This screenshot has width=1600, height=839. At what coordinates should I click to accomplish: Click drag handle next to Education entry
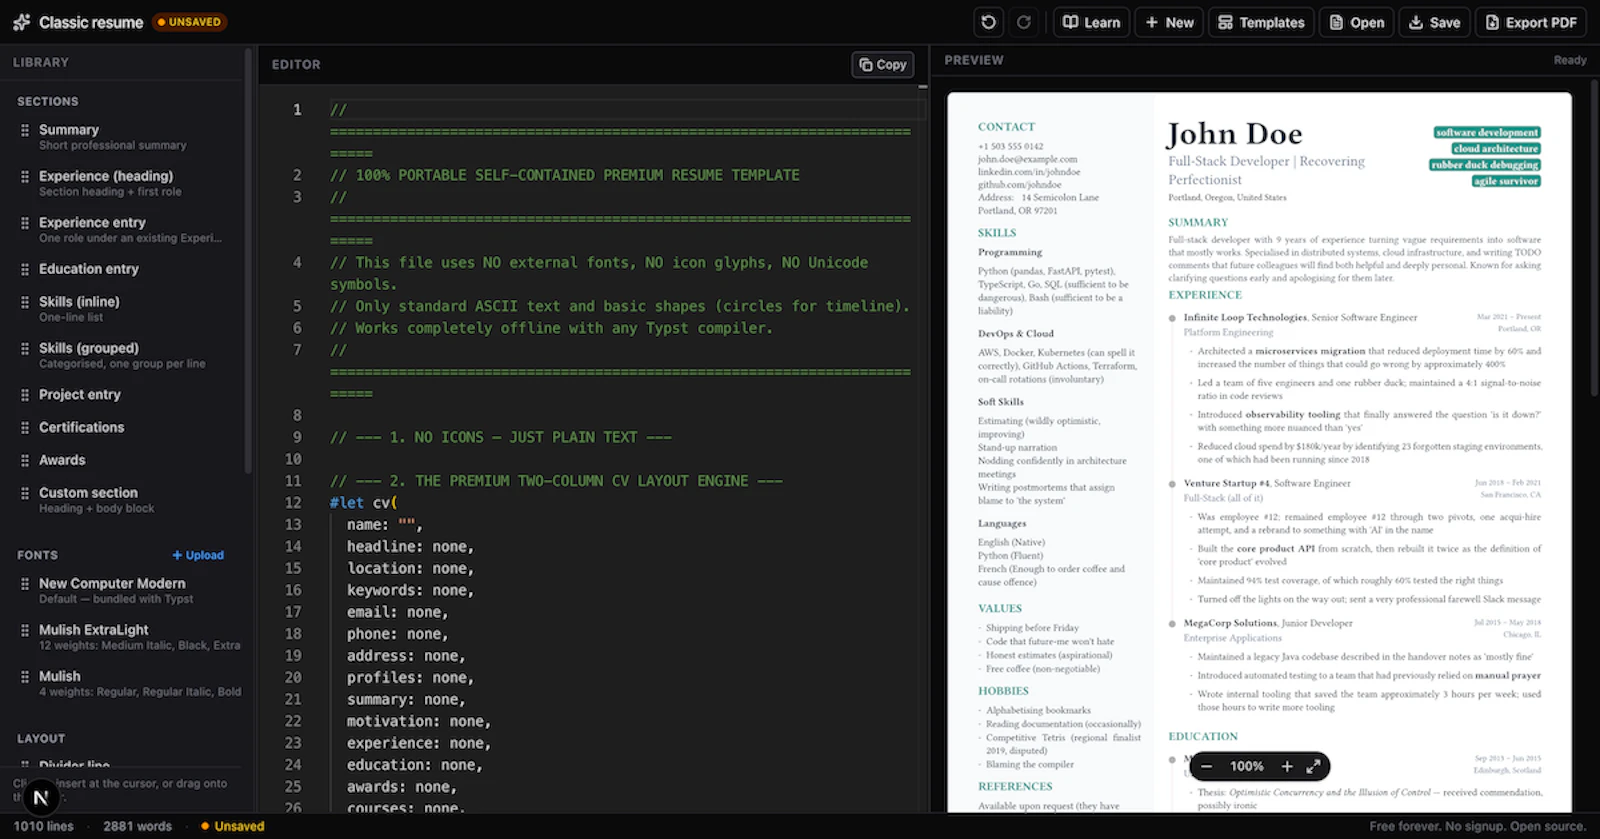point(25,269)
